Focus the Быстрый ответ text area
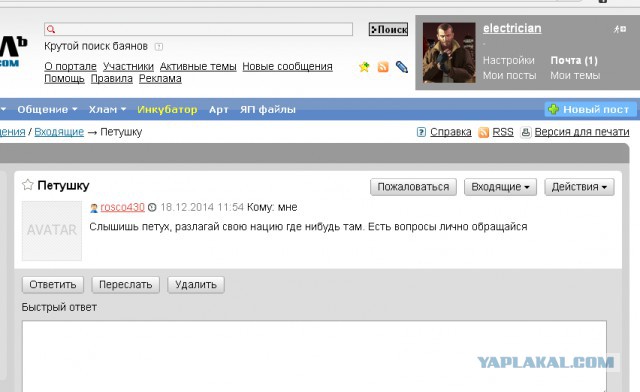The image size is (640, 392). (314, 356)
